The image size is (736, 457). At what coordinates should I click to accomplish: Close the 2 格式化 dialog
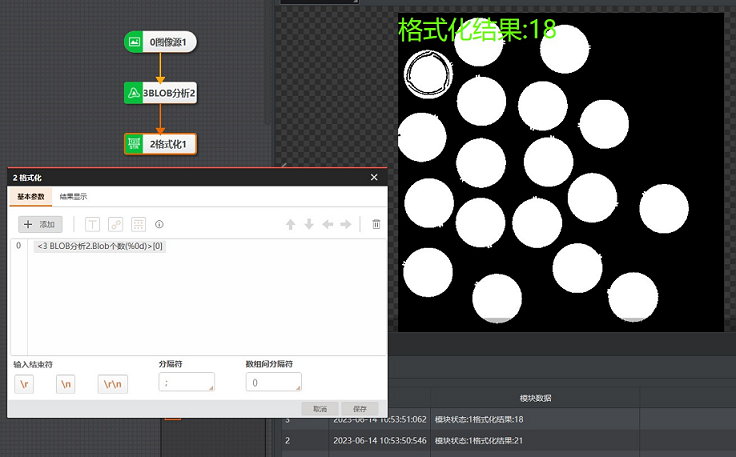(x=374, y=177)
